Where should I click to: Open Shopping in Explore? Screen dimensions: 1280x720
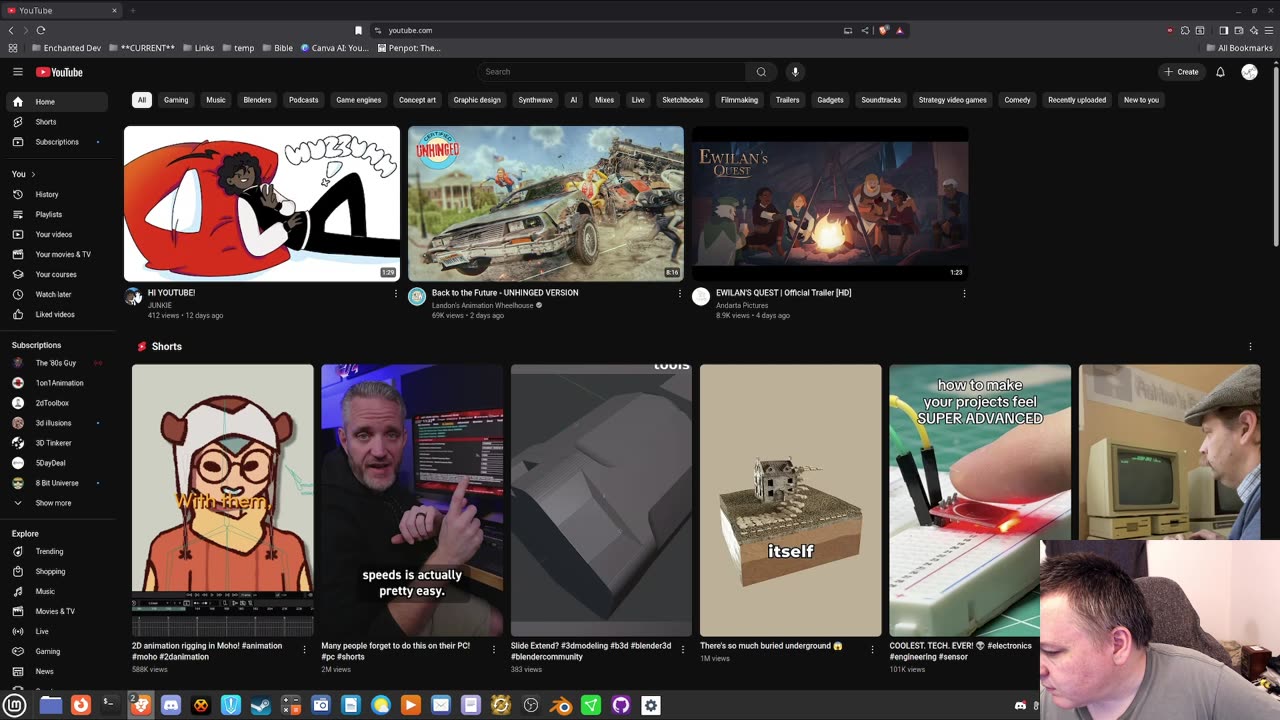[55, 571]
